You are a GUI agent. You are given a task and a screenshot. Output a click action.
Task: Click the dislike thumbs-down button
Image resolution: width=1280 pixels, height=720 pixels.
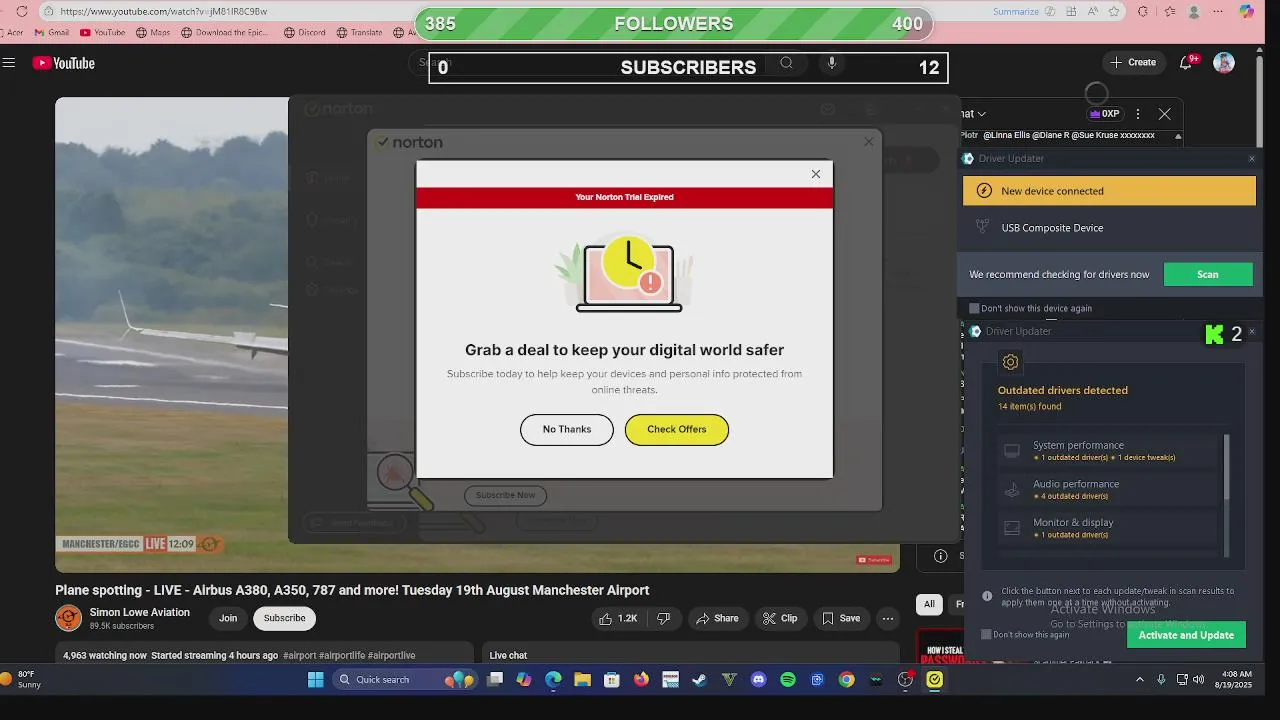664,618
